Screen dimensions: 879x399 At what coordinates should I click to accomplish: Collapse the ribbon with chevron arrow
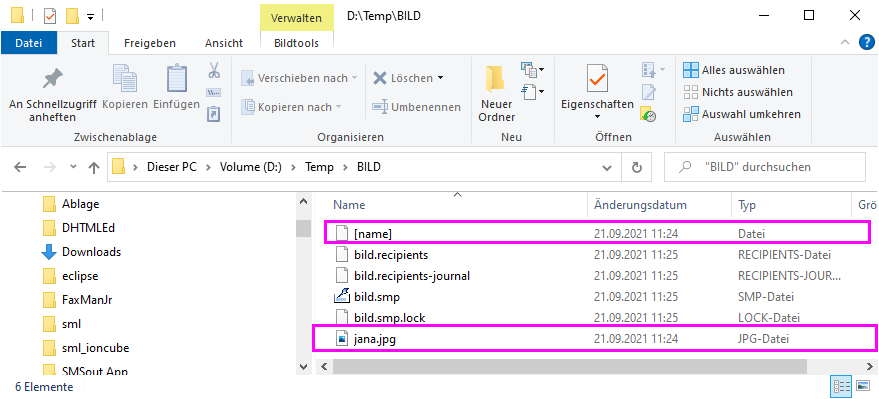point(845,43)
